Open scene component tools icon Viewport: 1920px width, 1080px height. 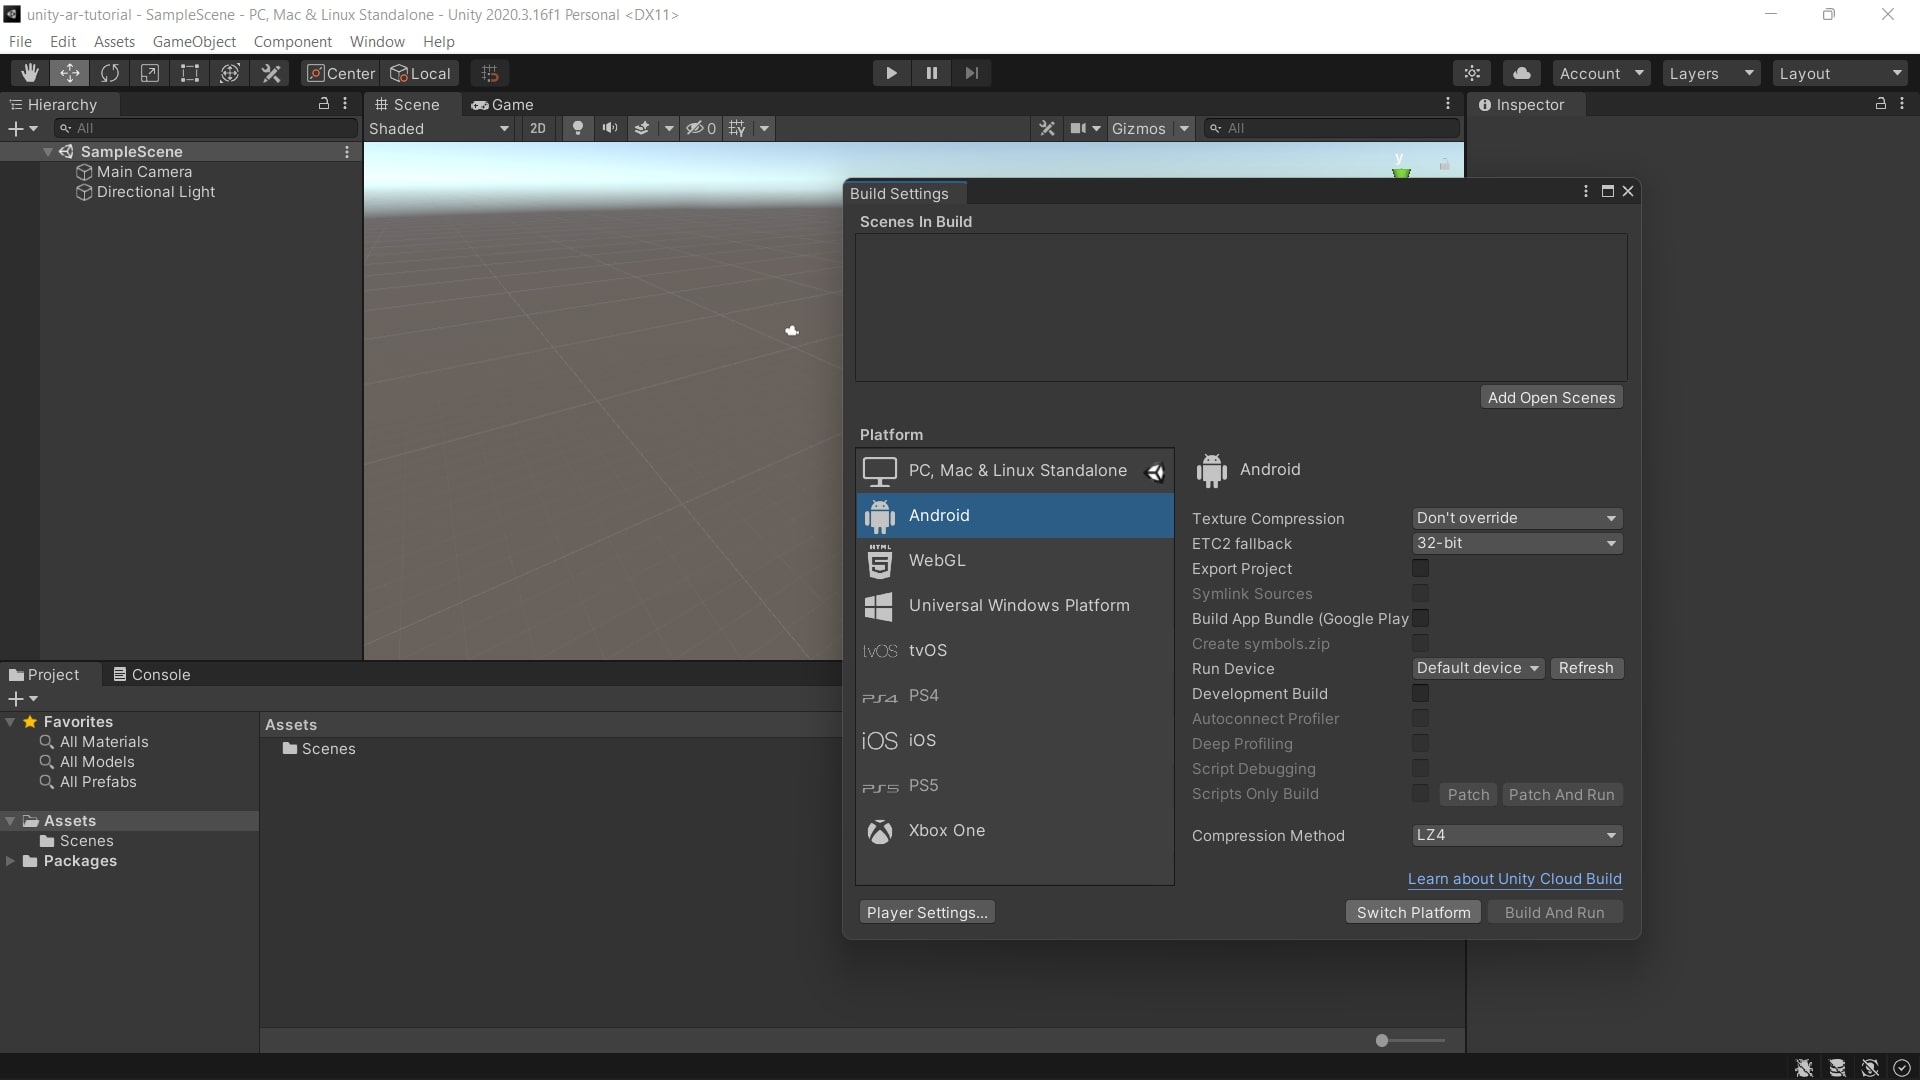[1047, 128]
